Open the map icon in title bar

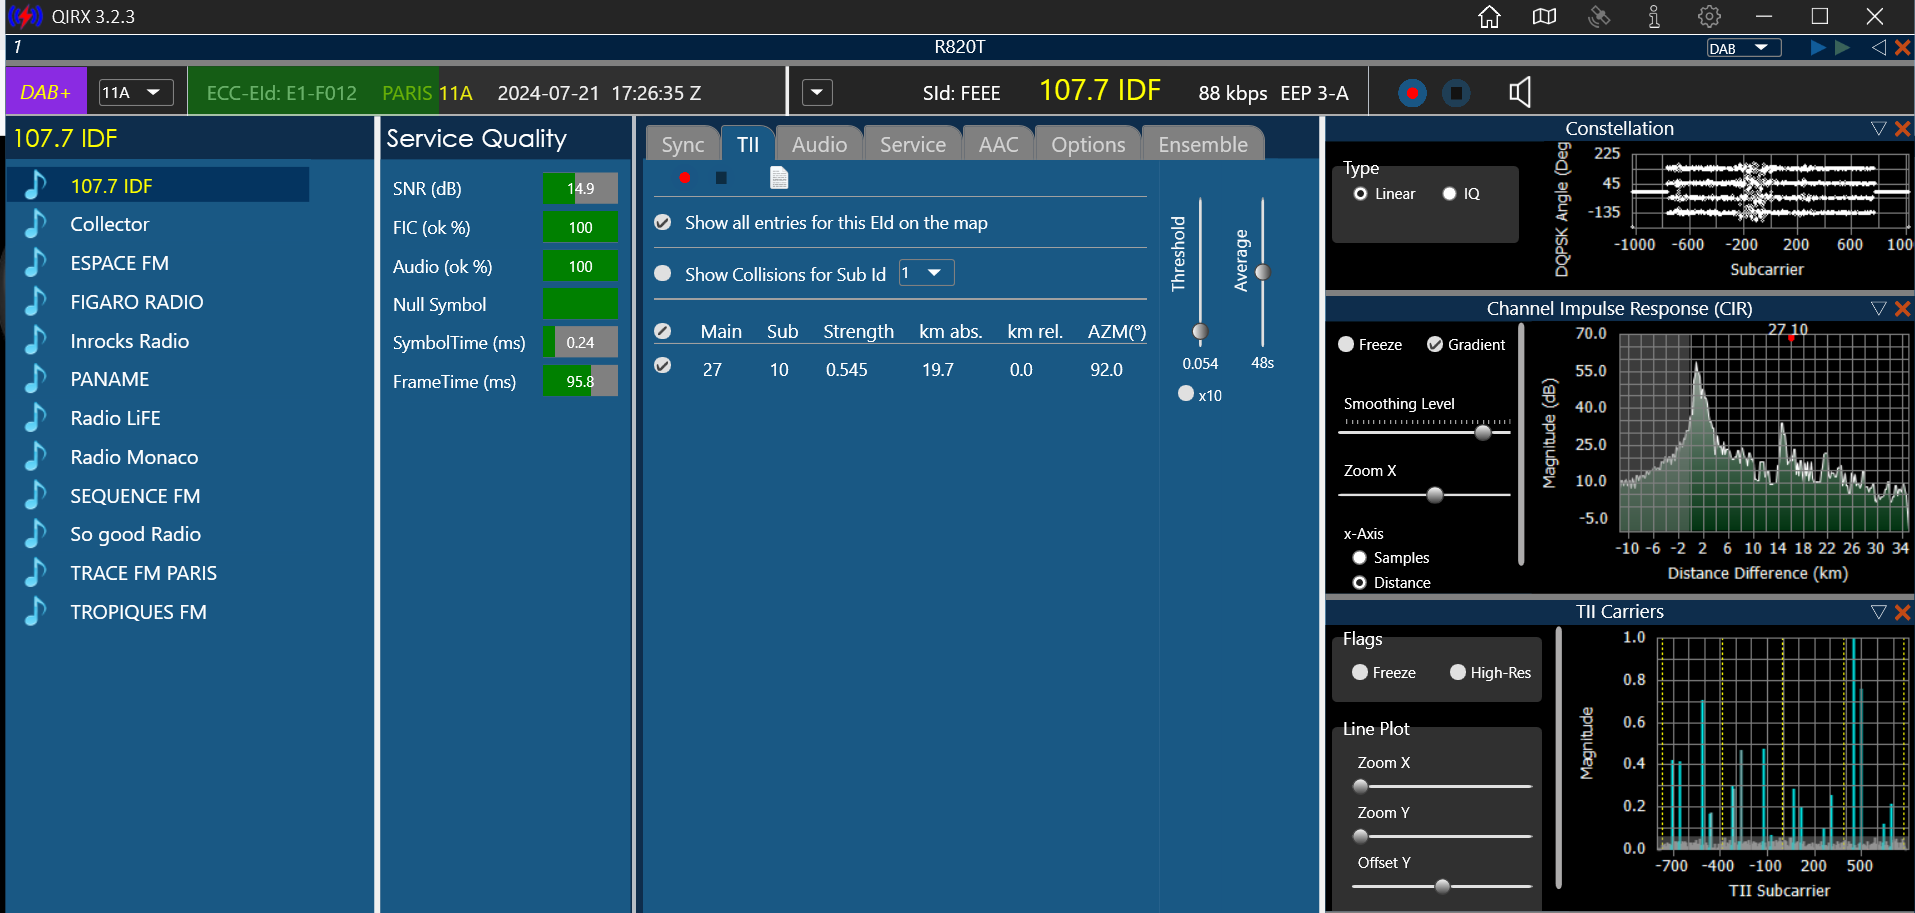coord(1544,17)
